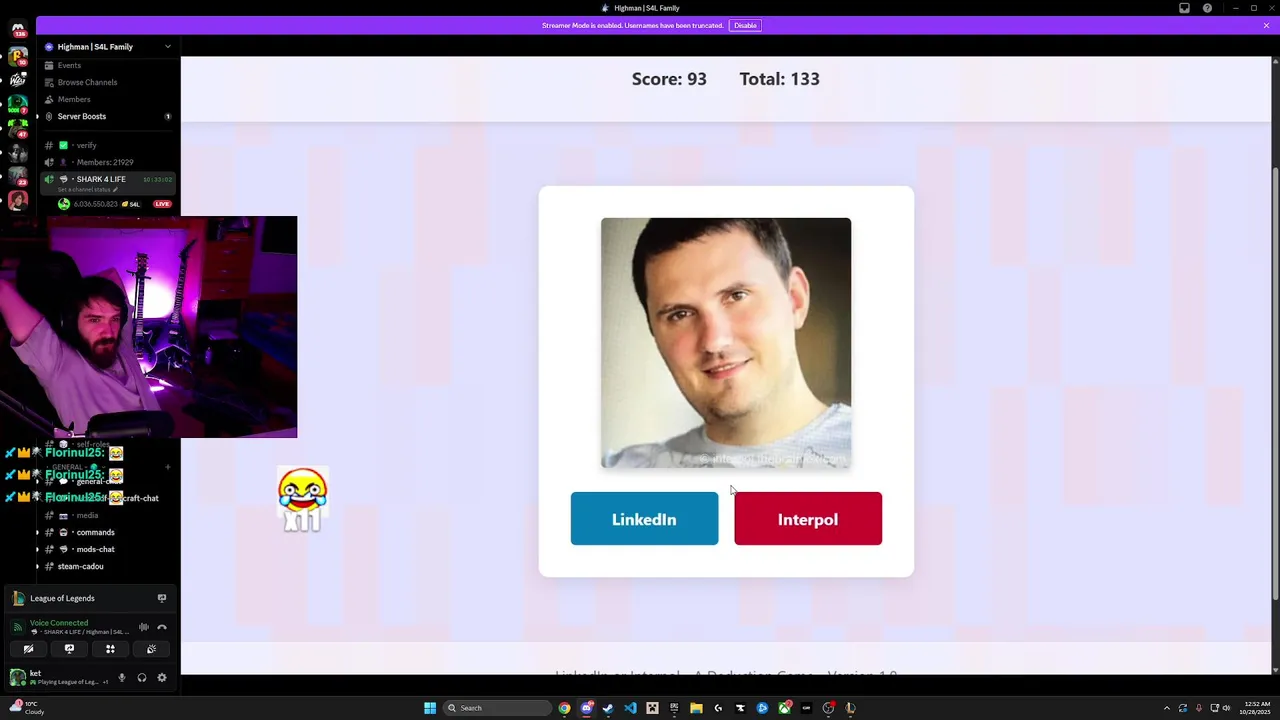Toggle noise suppression waveform icon
The image size is (1280, 720).
click(x=144, y=627)
